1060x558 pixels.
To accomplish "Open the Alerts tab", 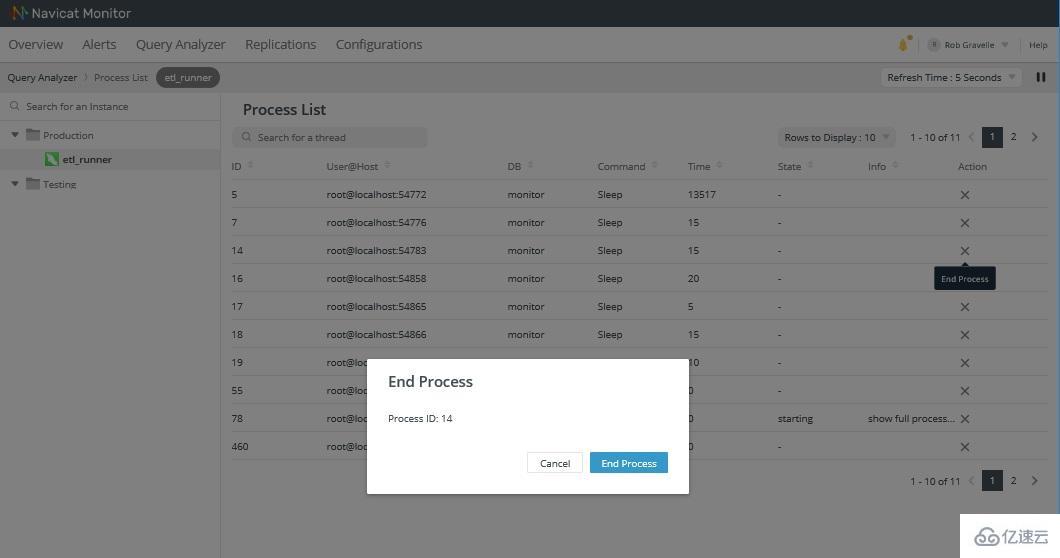I will tap(99, 44).
